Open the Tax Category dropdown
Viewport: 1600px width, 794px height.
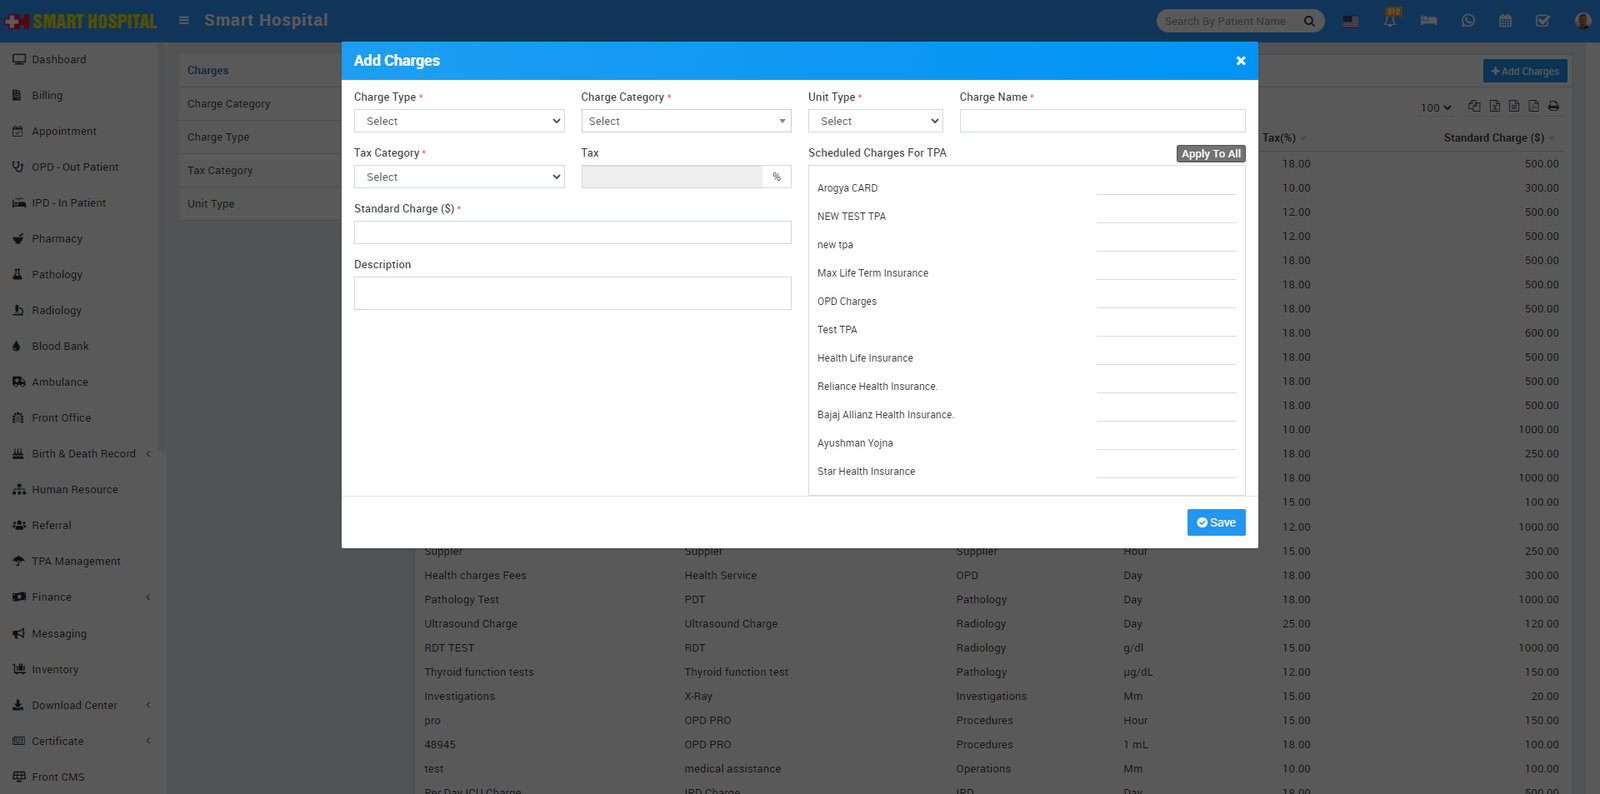(x=459, y=177)
